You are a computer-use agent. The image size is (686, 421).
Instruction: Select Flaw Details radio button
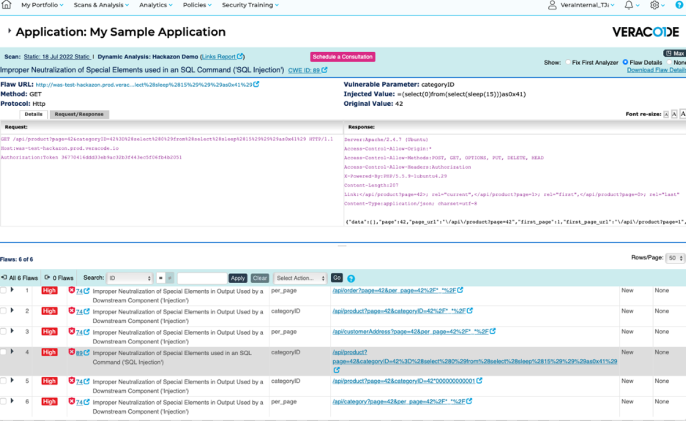point(625,62)
